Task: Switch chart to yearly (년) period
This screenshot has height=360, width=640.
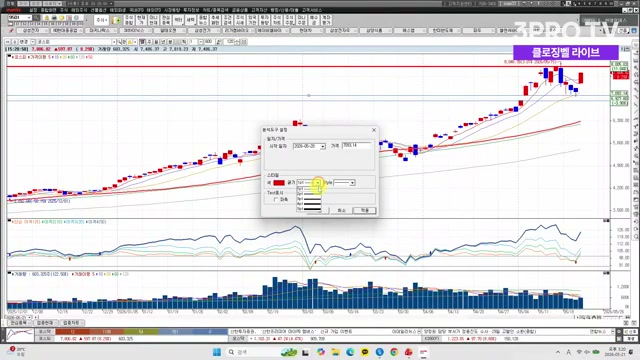Action: point(163,42)
